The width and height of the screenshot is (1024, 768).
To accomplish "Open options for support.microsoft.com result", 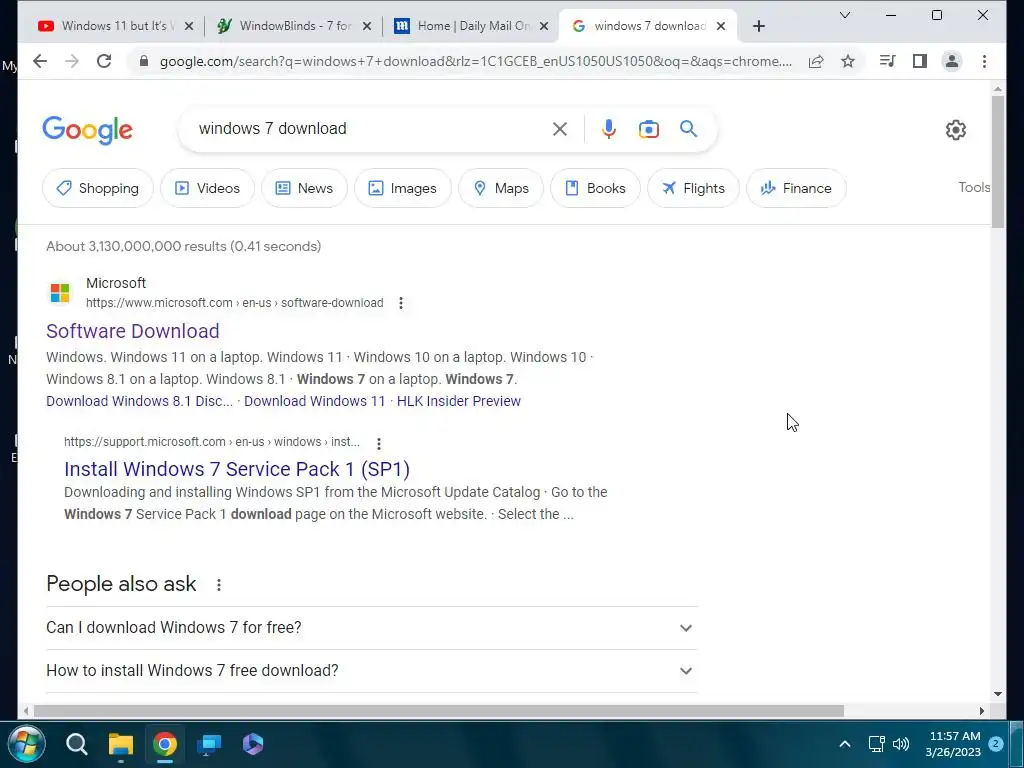I will [x=379, y=443].
